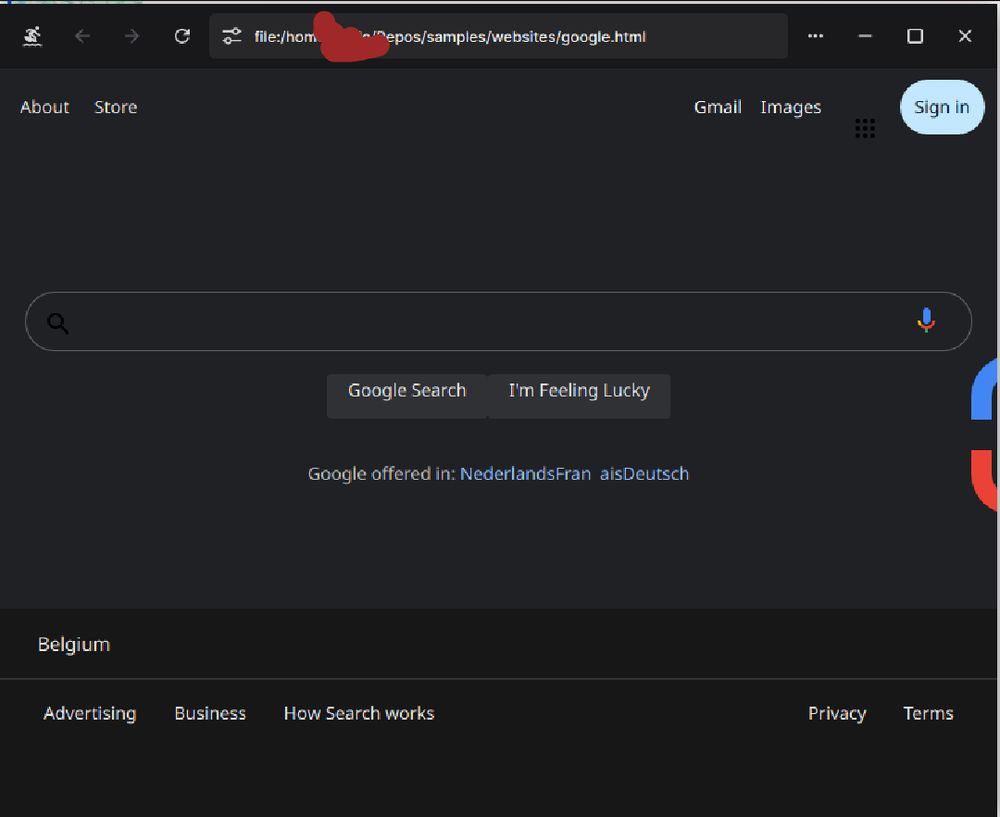Maximize the browser window

[915, 36]
